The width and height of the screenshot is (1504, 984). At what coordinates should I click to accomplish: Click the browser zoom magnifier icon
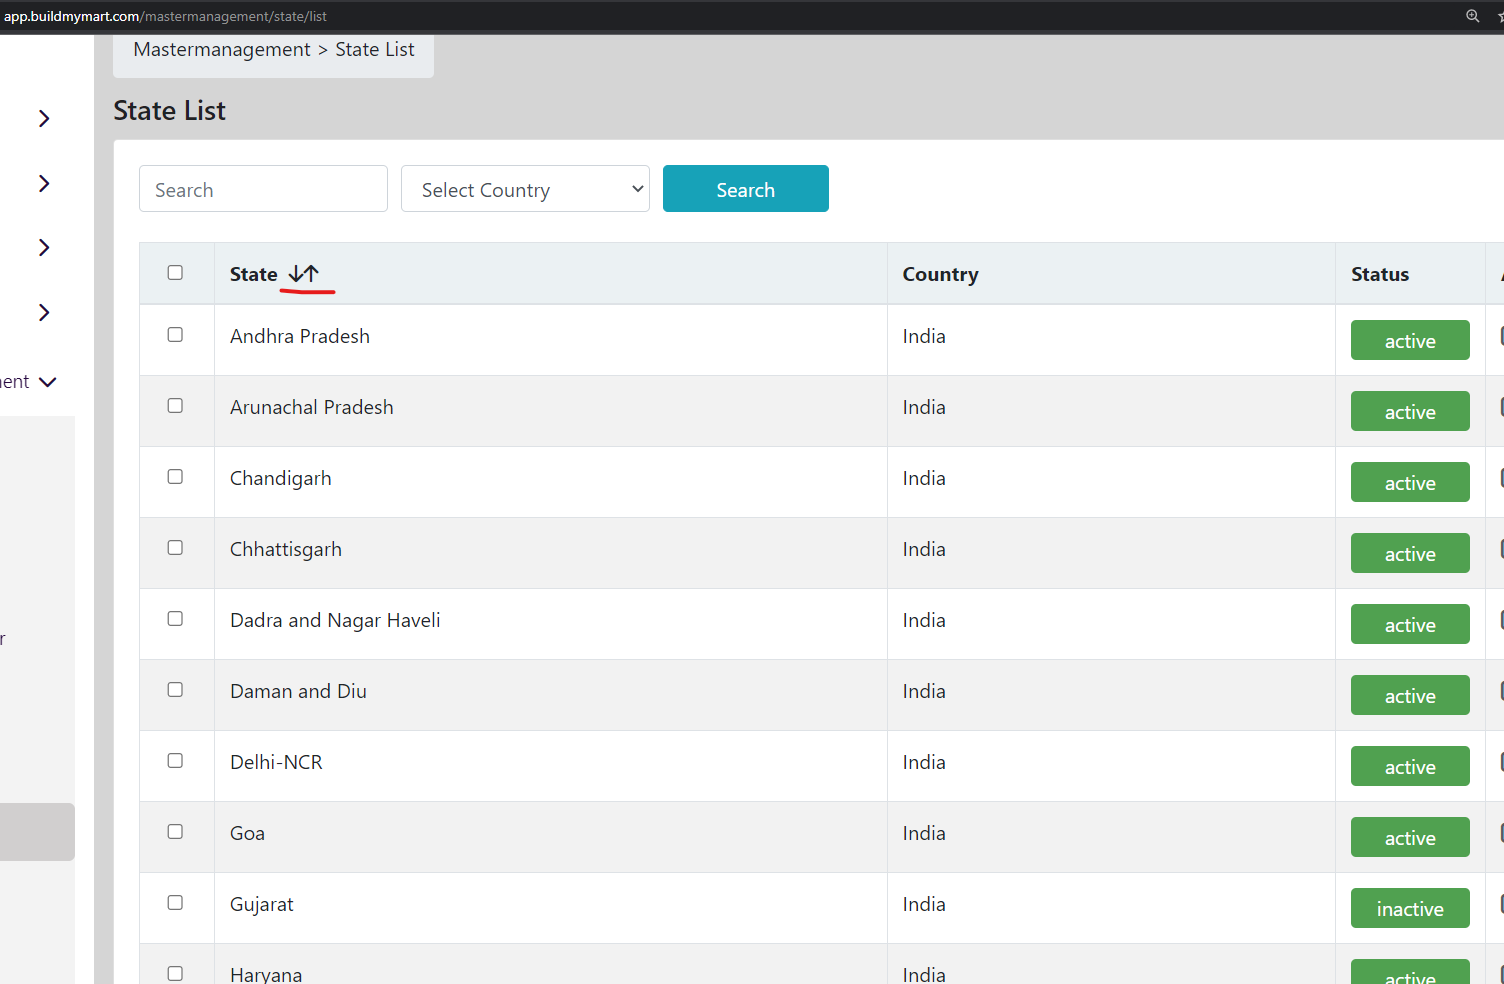(1473, 16)
